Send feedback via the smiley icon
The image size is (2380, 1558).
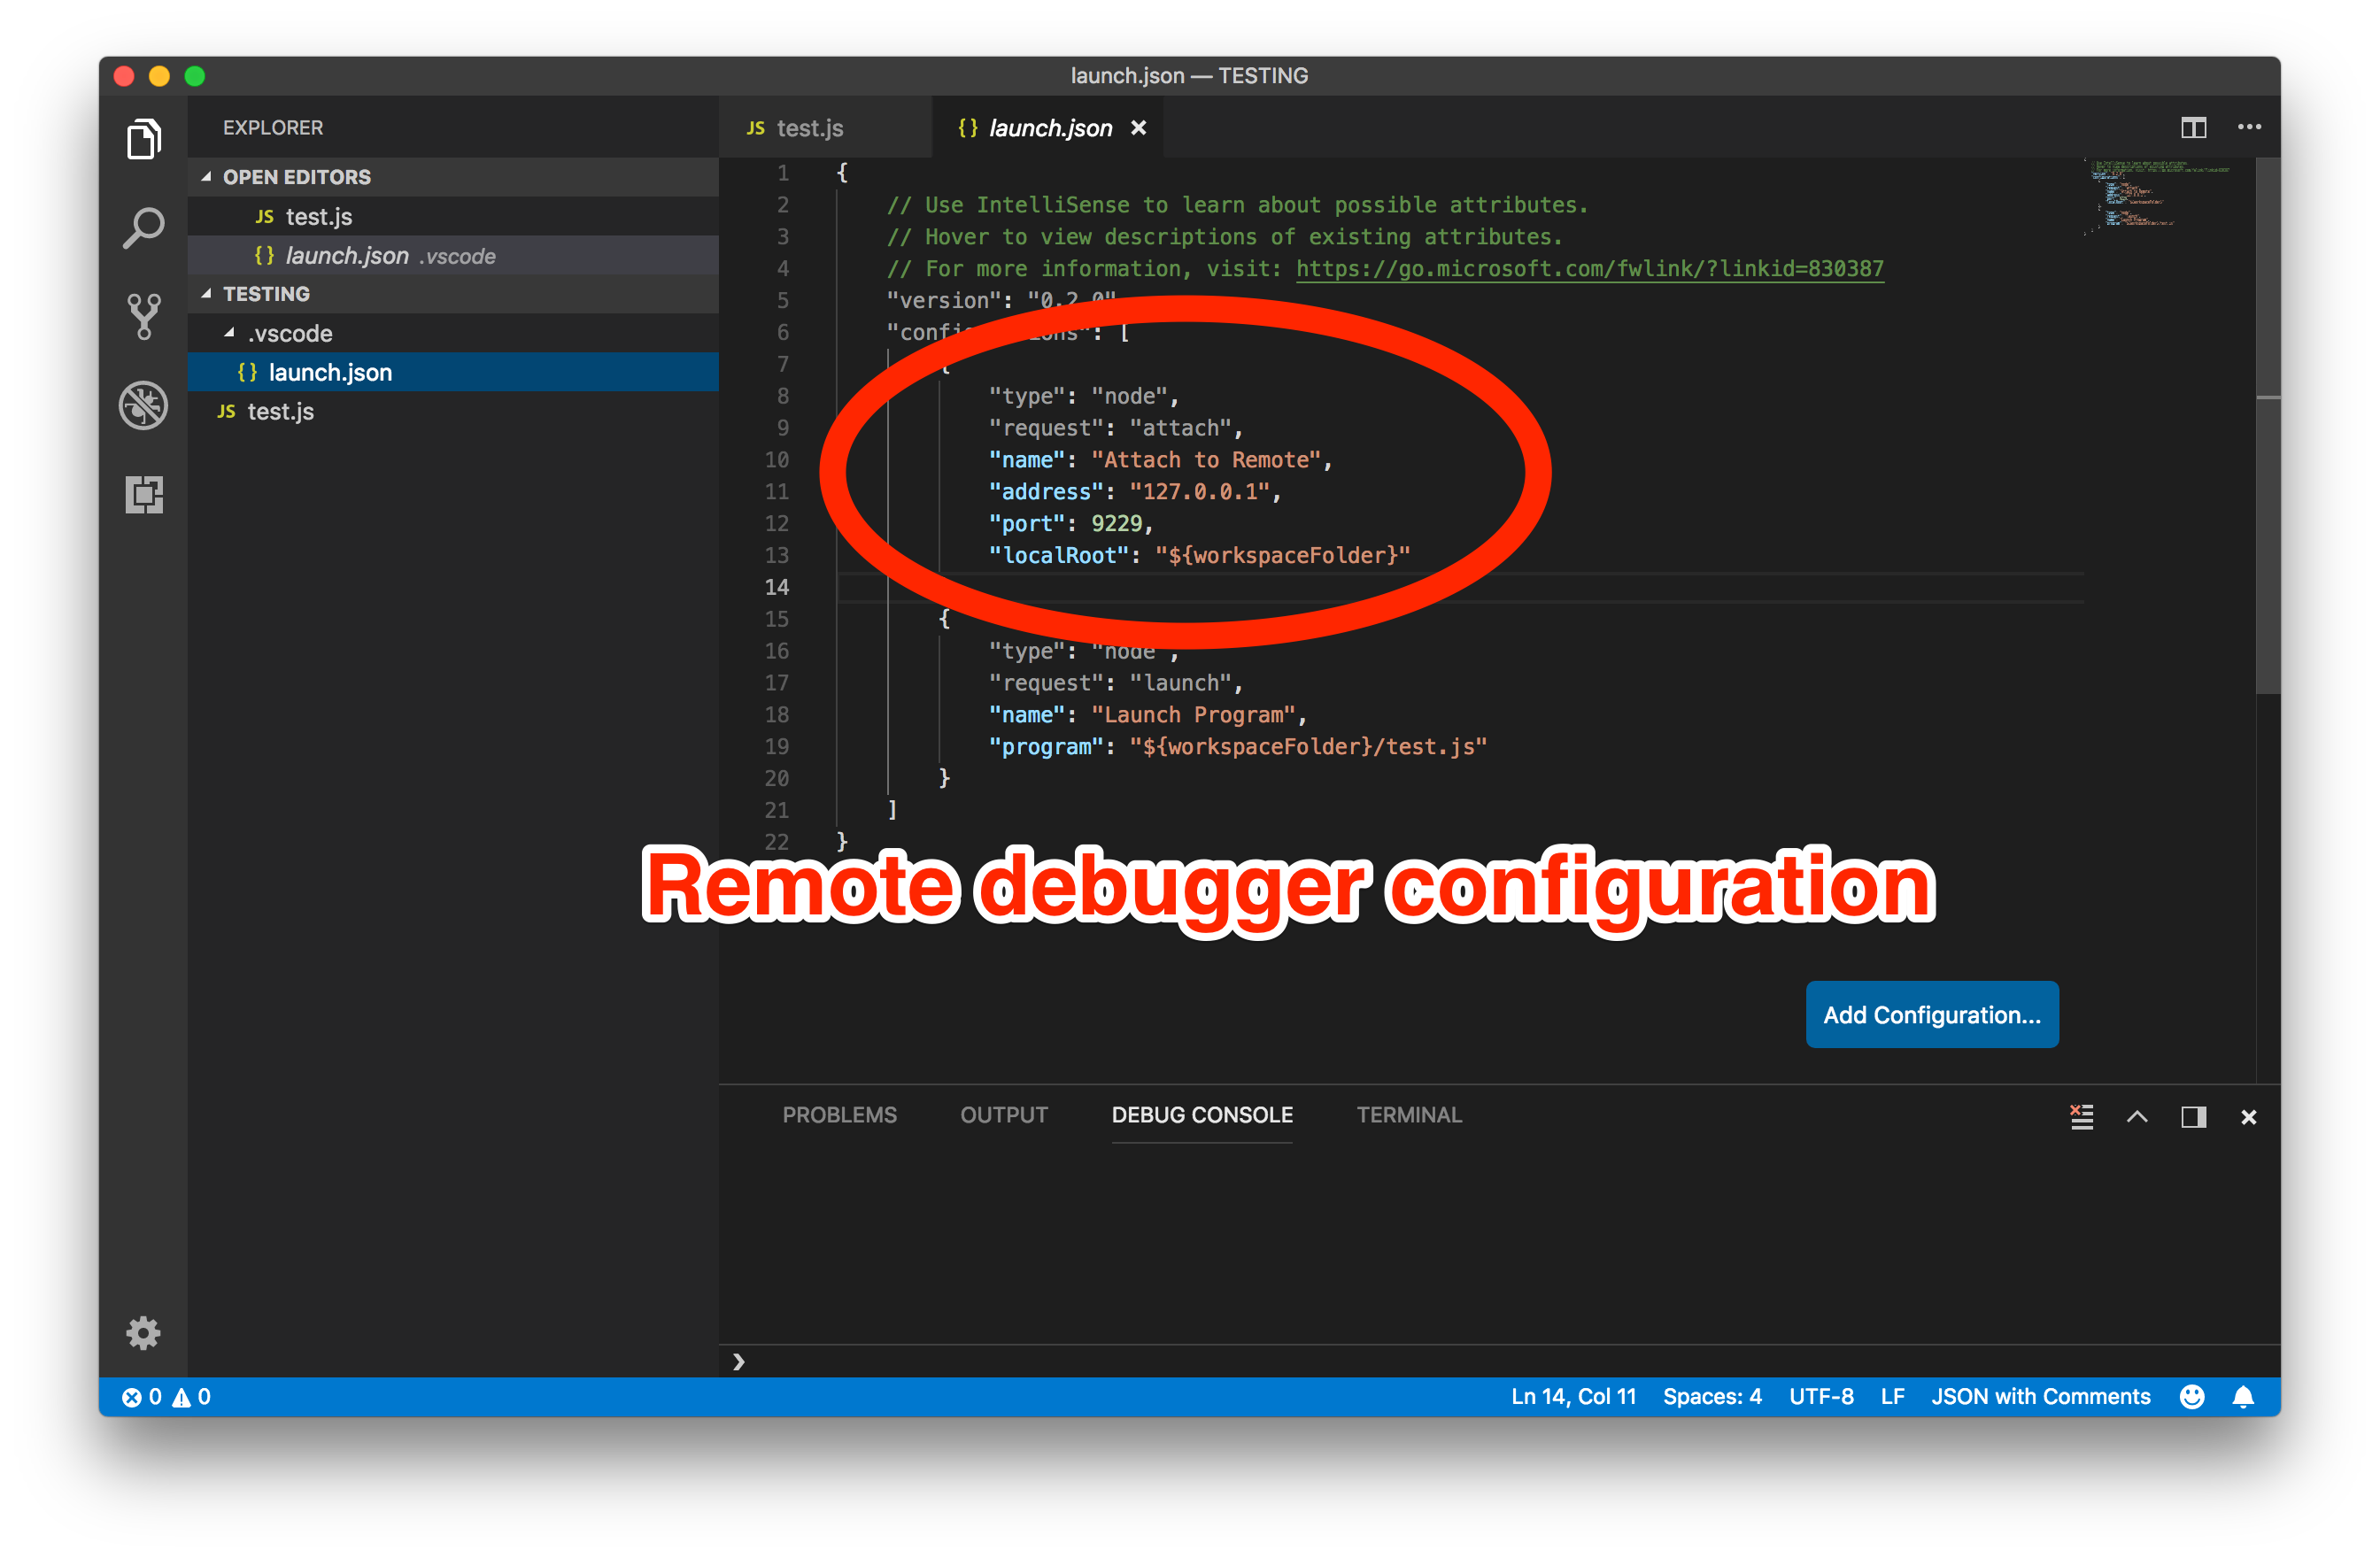[2192, 1396]
